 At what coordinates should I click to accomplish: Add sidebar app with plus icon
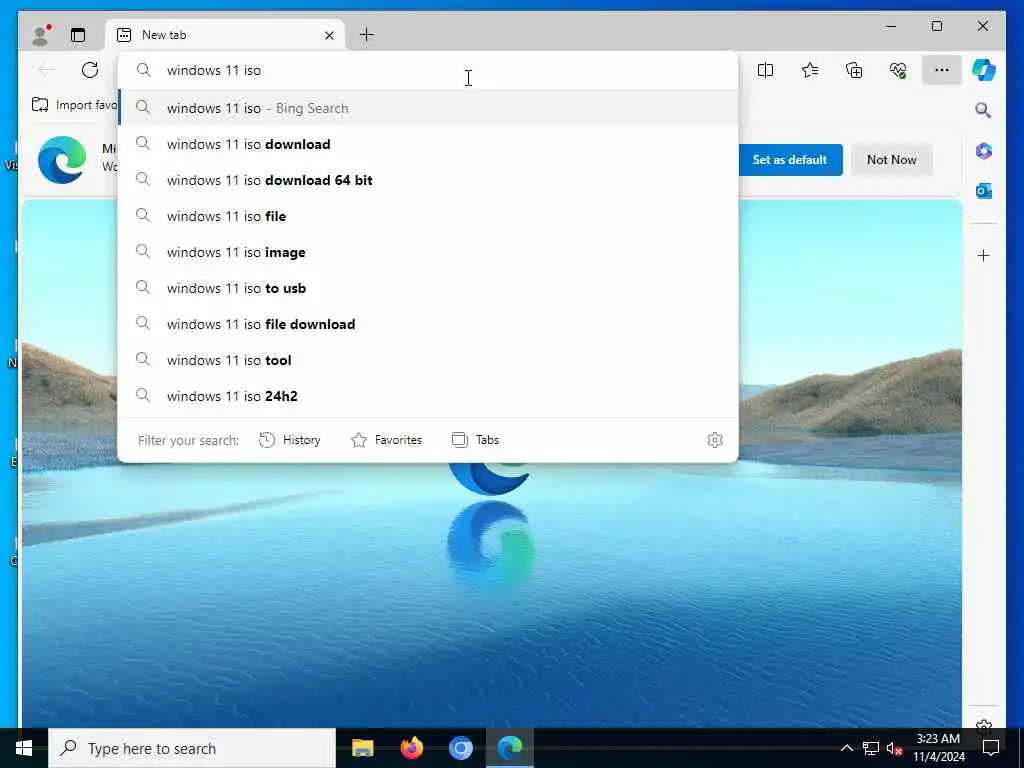coord(984,255)
